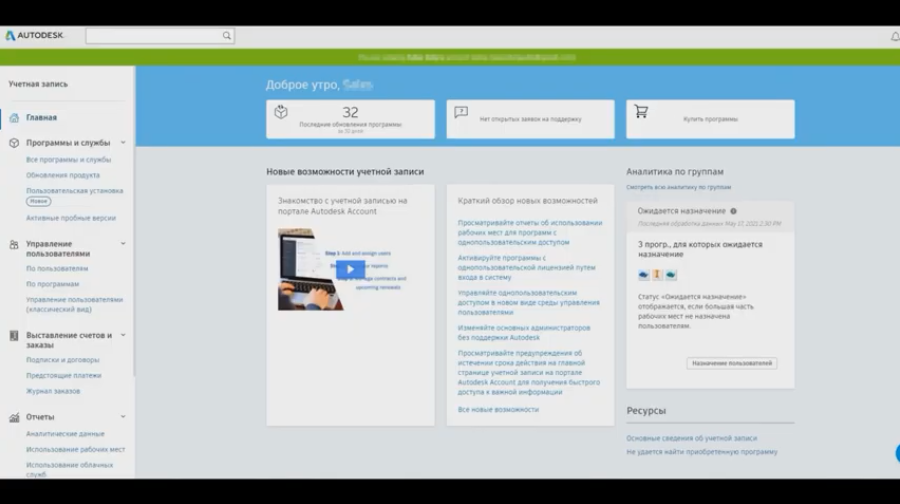Open Использование облачных служб

pos(69,470)
